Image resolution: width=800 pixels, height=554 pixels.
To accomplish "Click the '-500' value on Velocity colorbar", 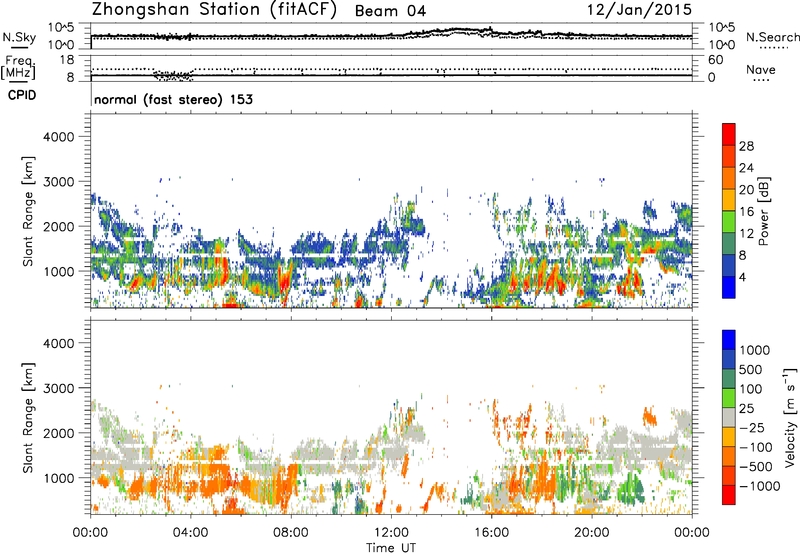I will [x=756, y=467].
